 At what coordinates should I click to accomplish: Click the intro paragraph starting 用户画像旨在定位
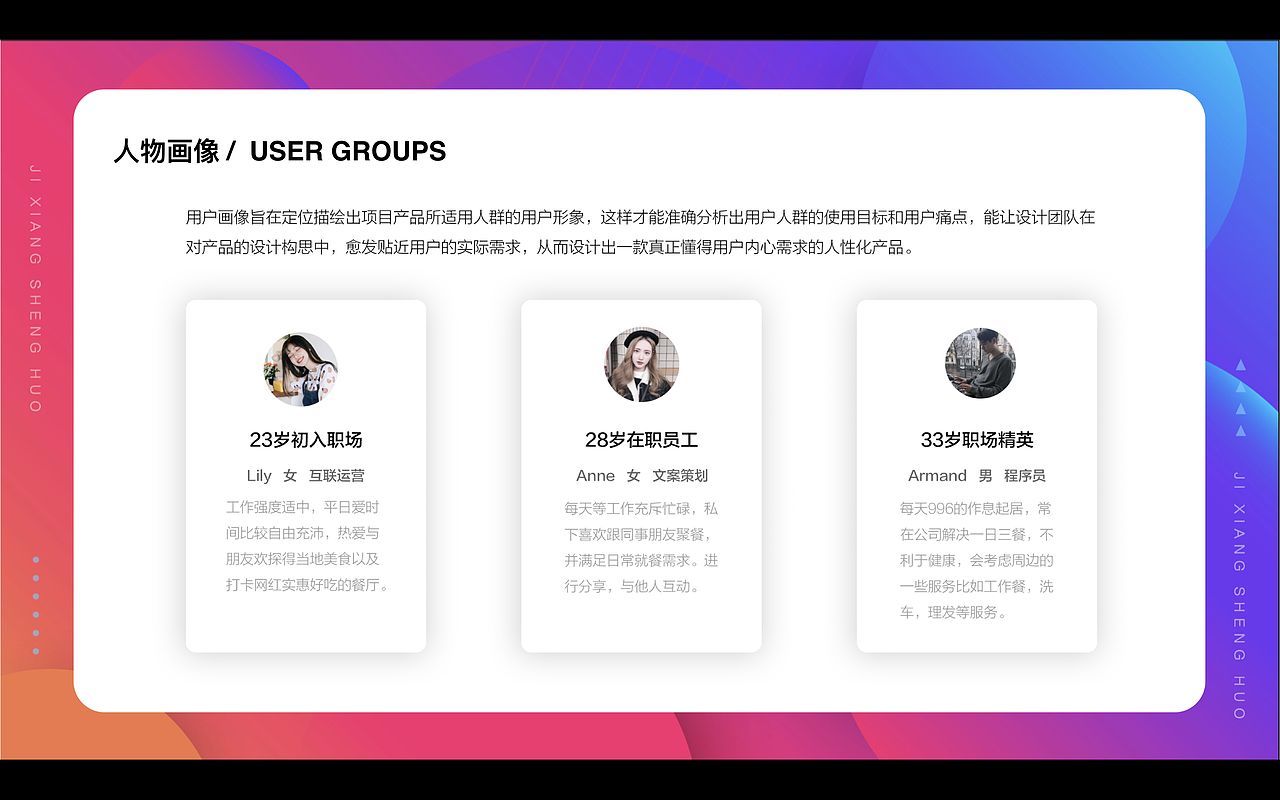tap(640, 232)
